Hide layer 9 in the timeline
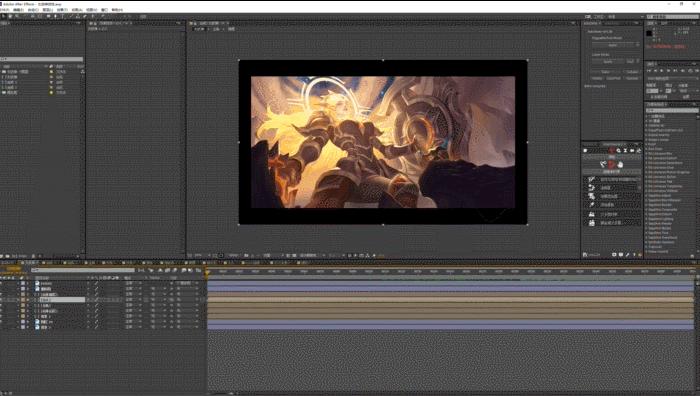This screenshot has height=396, width=700. (2, 327)
